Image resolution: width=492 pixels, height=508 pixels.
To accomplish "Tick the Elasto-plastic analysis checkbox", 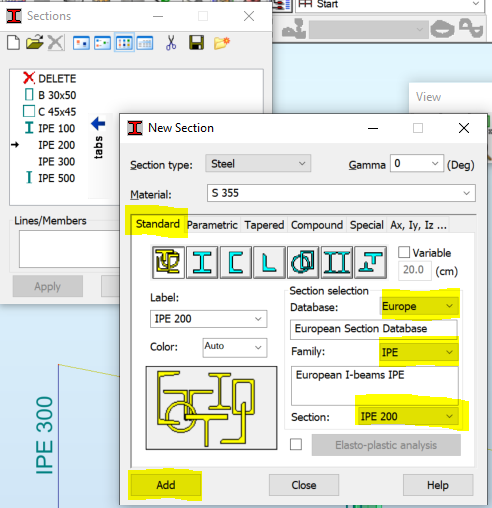I will pyautogui.click(x=296, y=444).
